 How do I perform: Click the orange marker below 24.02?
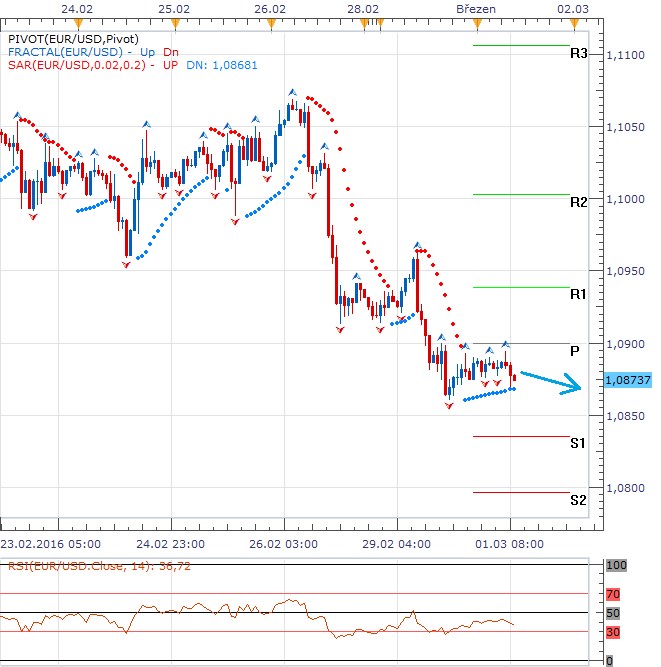tap(62, 21)
